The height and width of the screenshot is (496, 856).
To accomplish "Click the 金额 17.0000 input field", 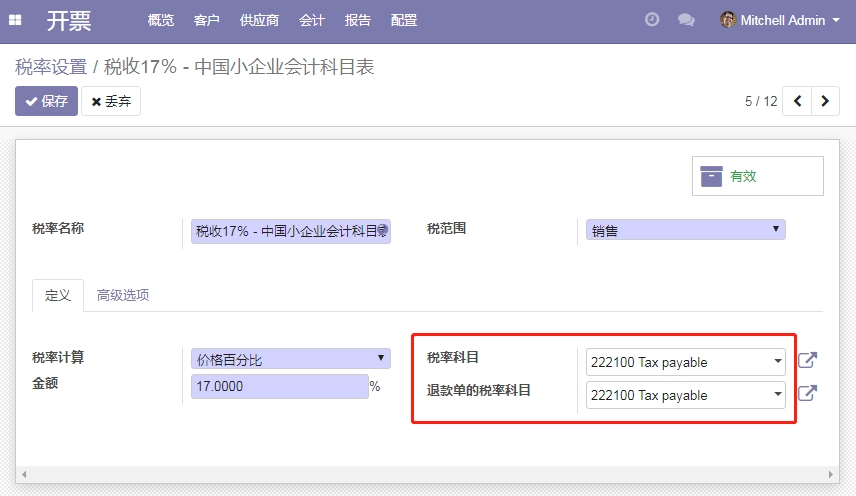I will 280,386.
